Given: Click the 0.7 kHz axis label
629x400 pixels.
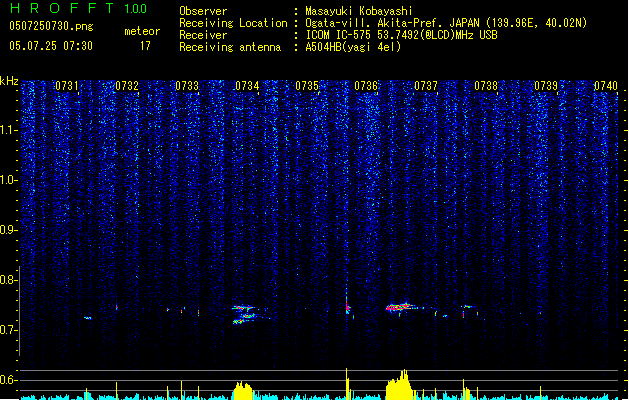Looking at the screenshot, I should pyautogui.click(x=9, y=330).
